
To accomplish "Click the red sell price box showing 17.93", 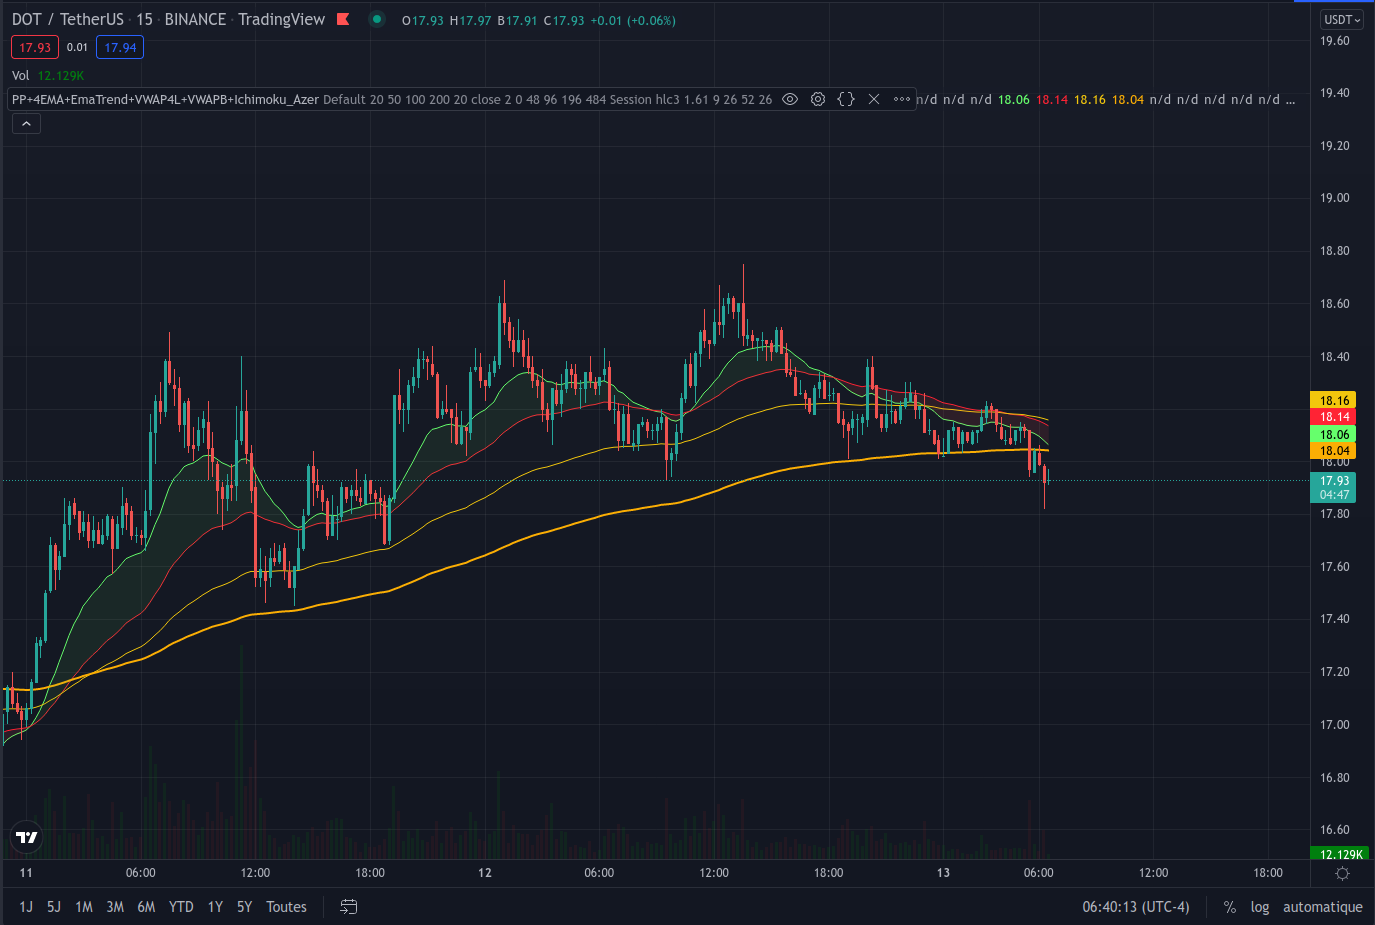I will tap(35, 46).
